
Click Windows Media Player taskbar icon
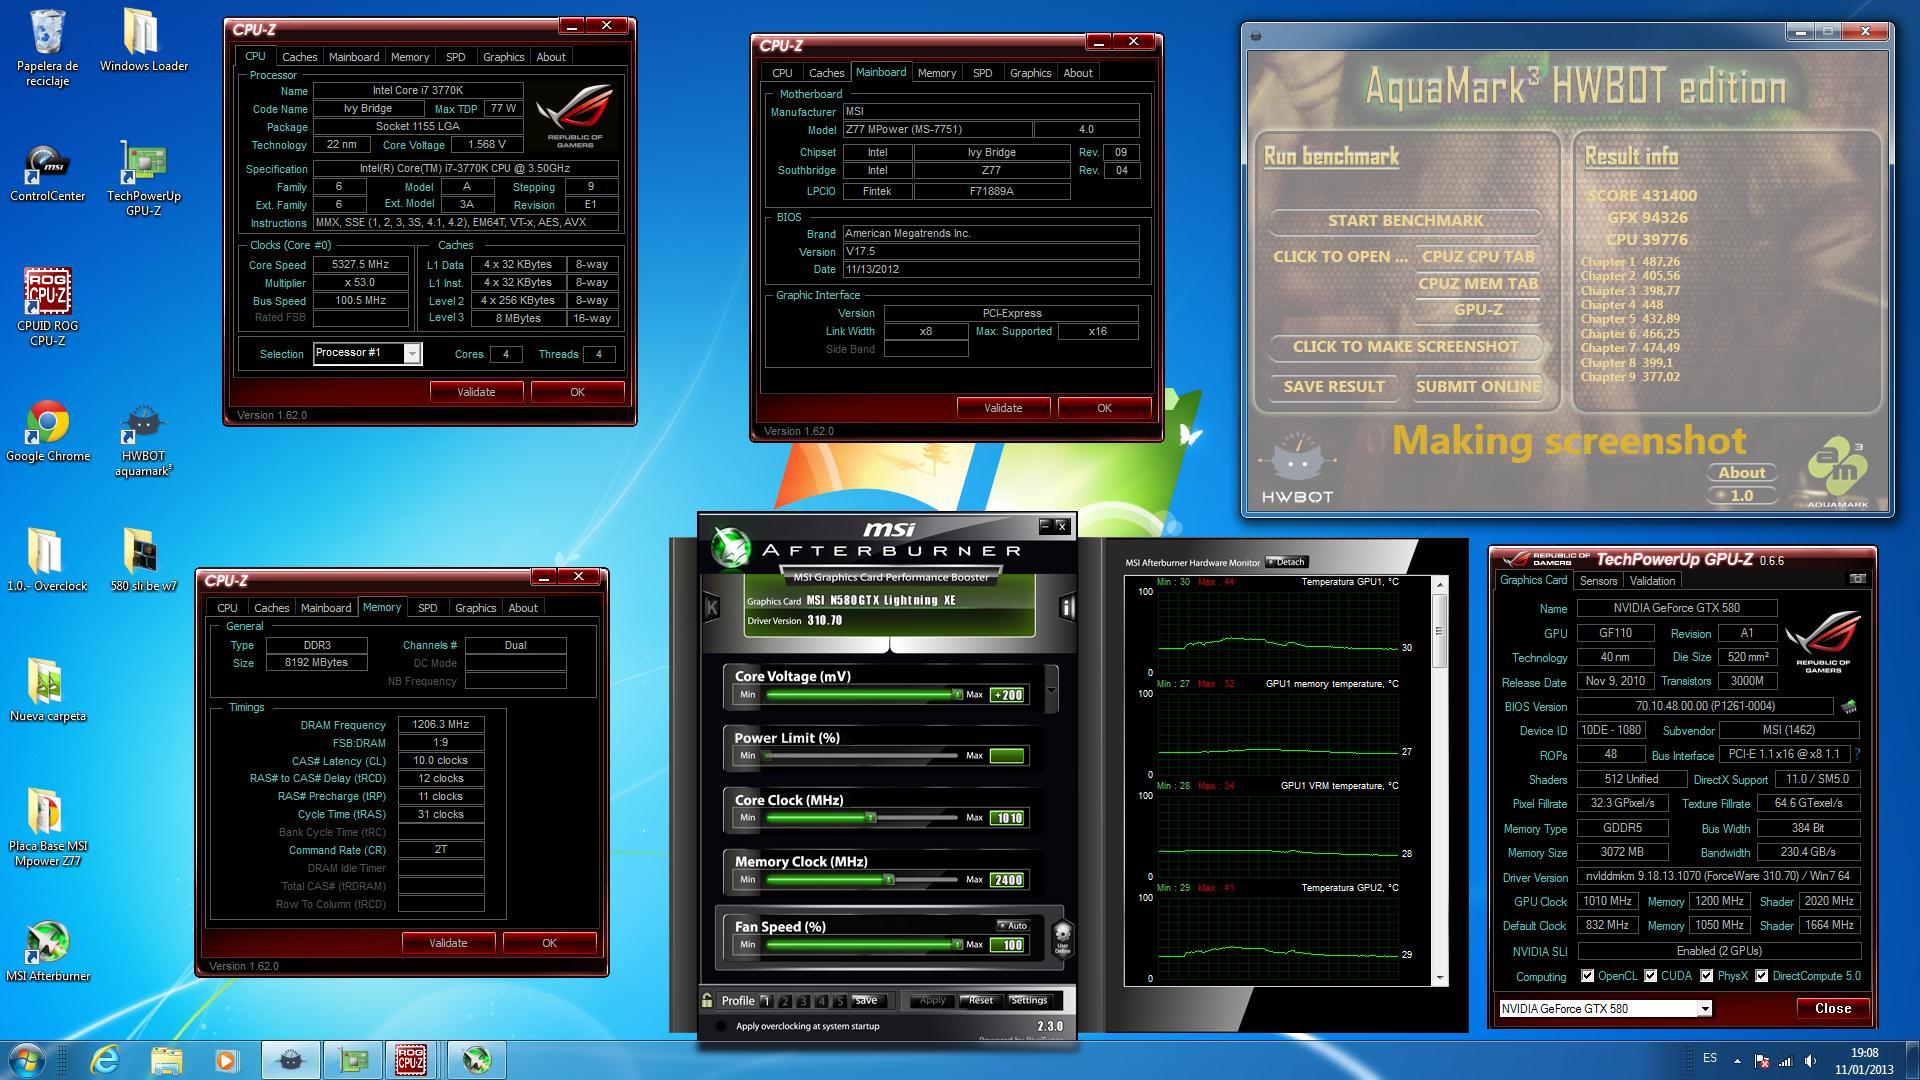click(227, 1060)
